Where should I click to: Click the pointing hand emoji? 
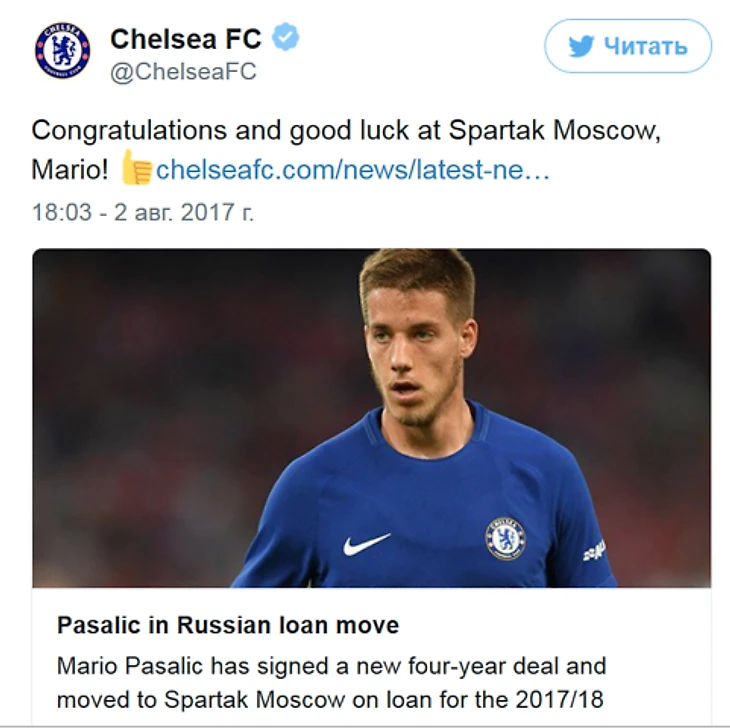(135, 168)
